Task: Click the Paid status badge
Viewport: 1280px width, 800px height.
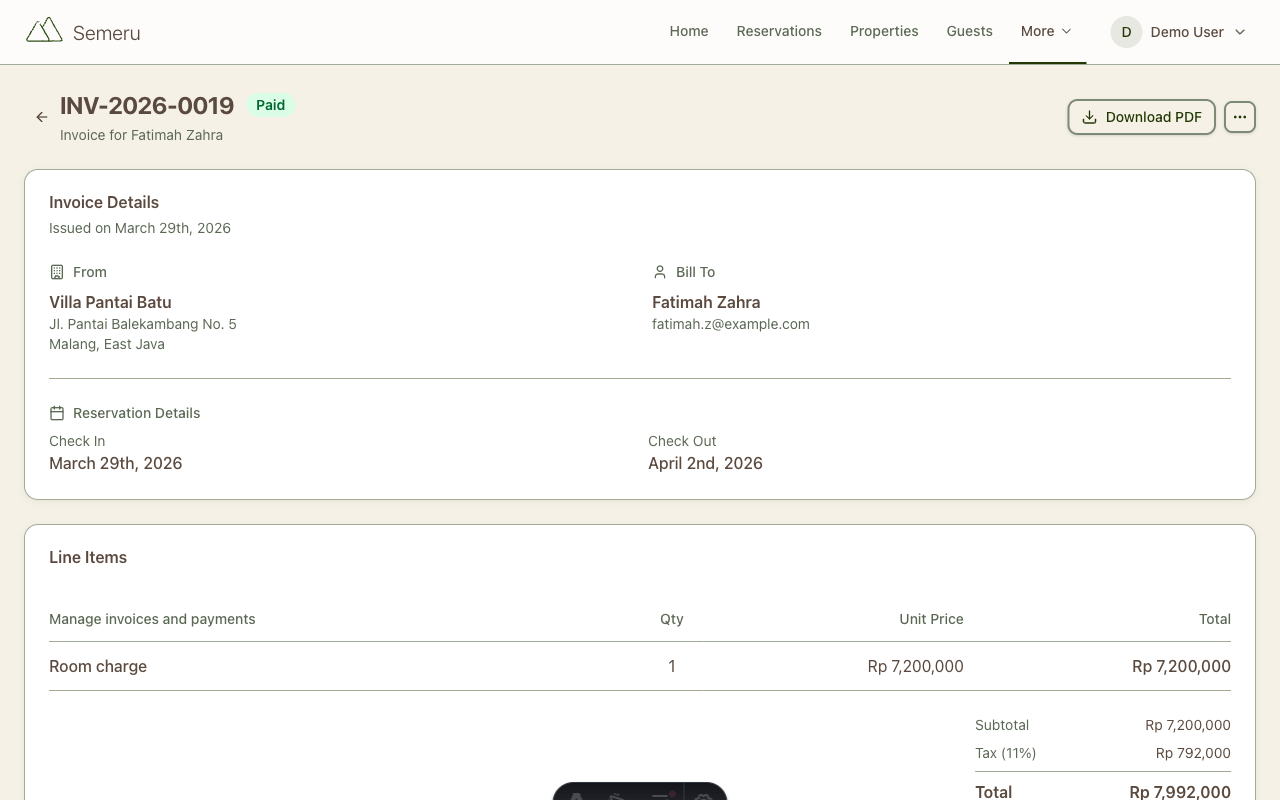Action: (x=270, y=105)
